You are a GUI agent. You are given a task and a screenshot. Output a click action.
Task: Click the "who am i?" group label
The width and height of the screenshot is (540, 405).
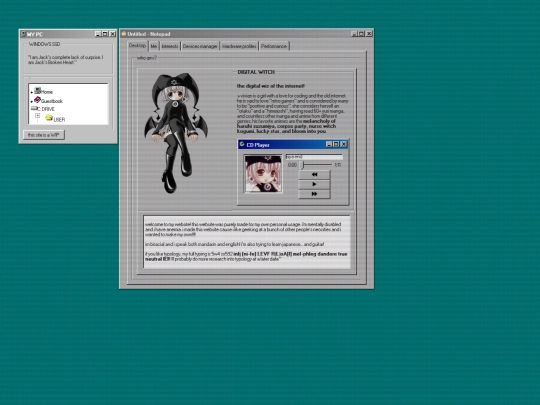(147, 58)
